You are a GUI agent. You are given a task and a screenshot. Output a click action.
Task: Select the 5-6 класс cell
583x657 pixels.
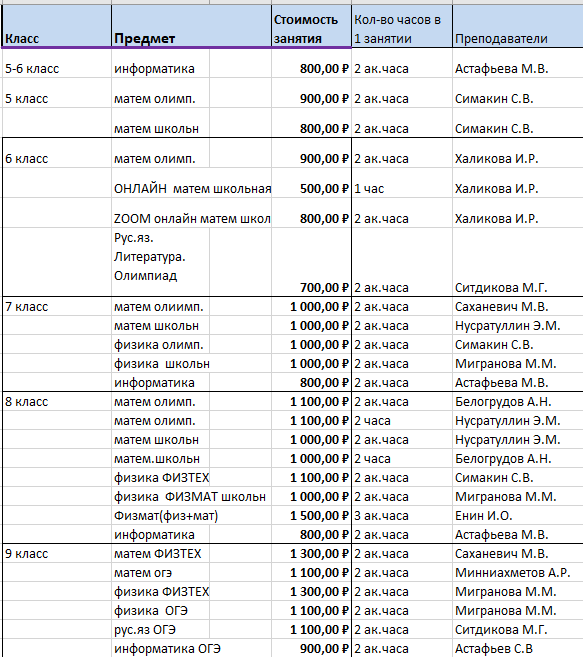[x=57, y=63]
